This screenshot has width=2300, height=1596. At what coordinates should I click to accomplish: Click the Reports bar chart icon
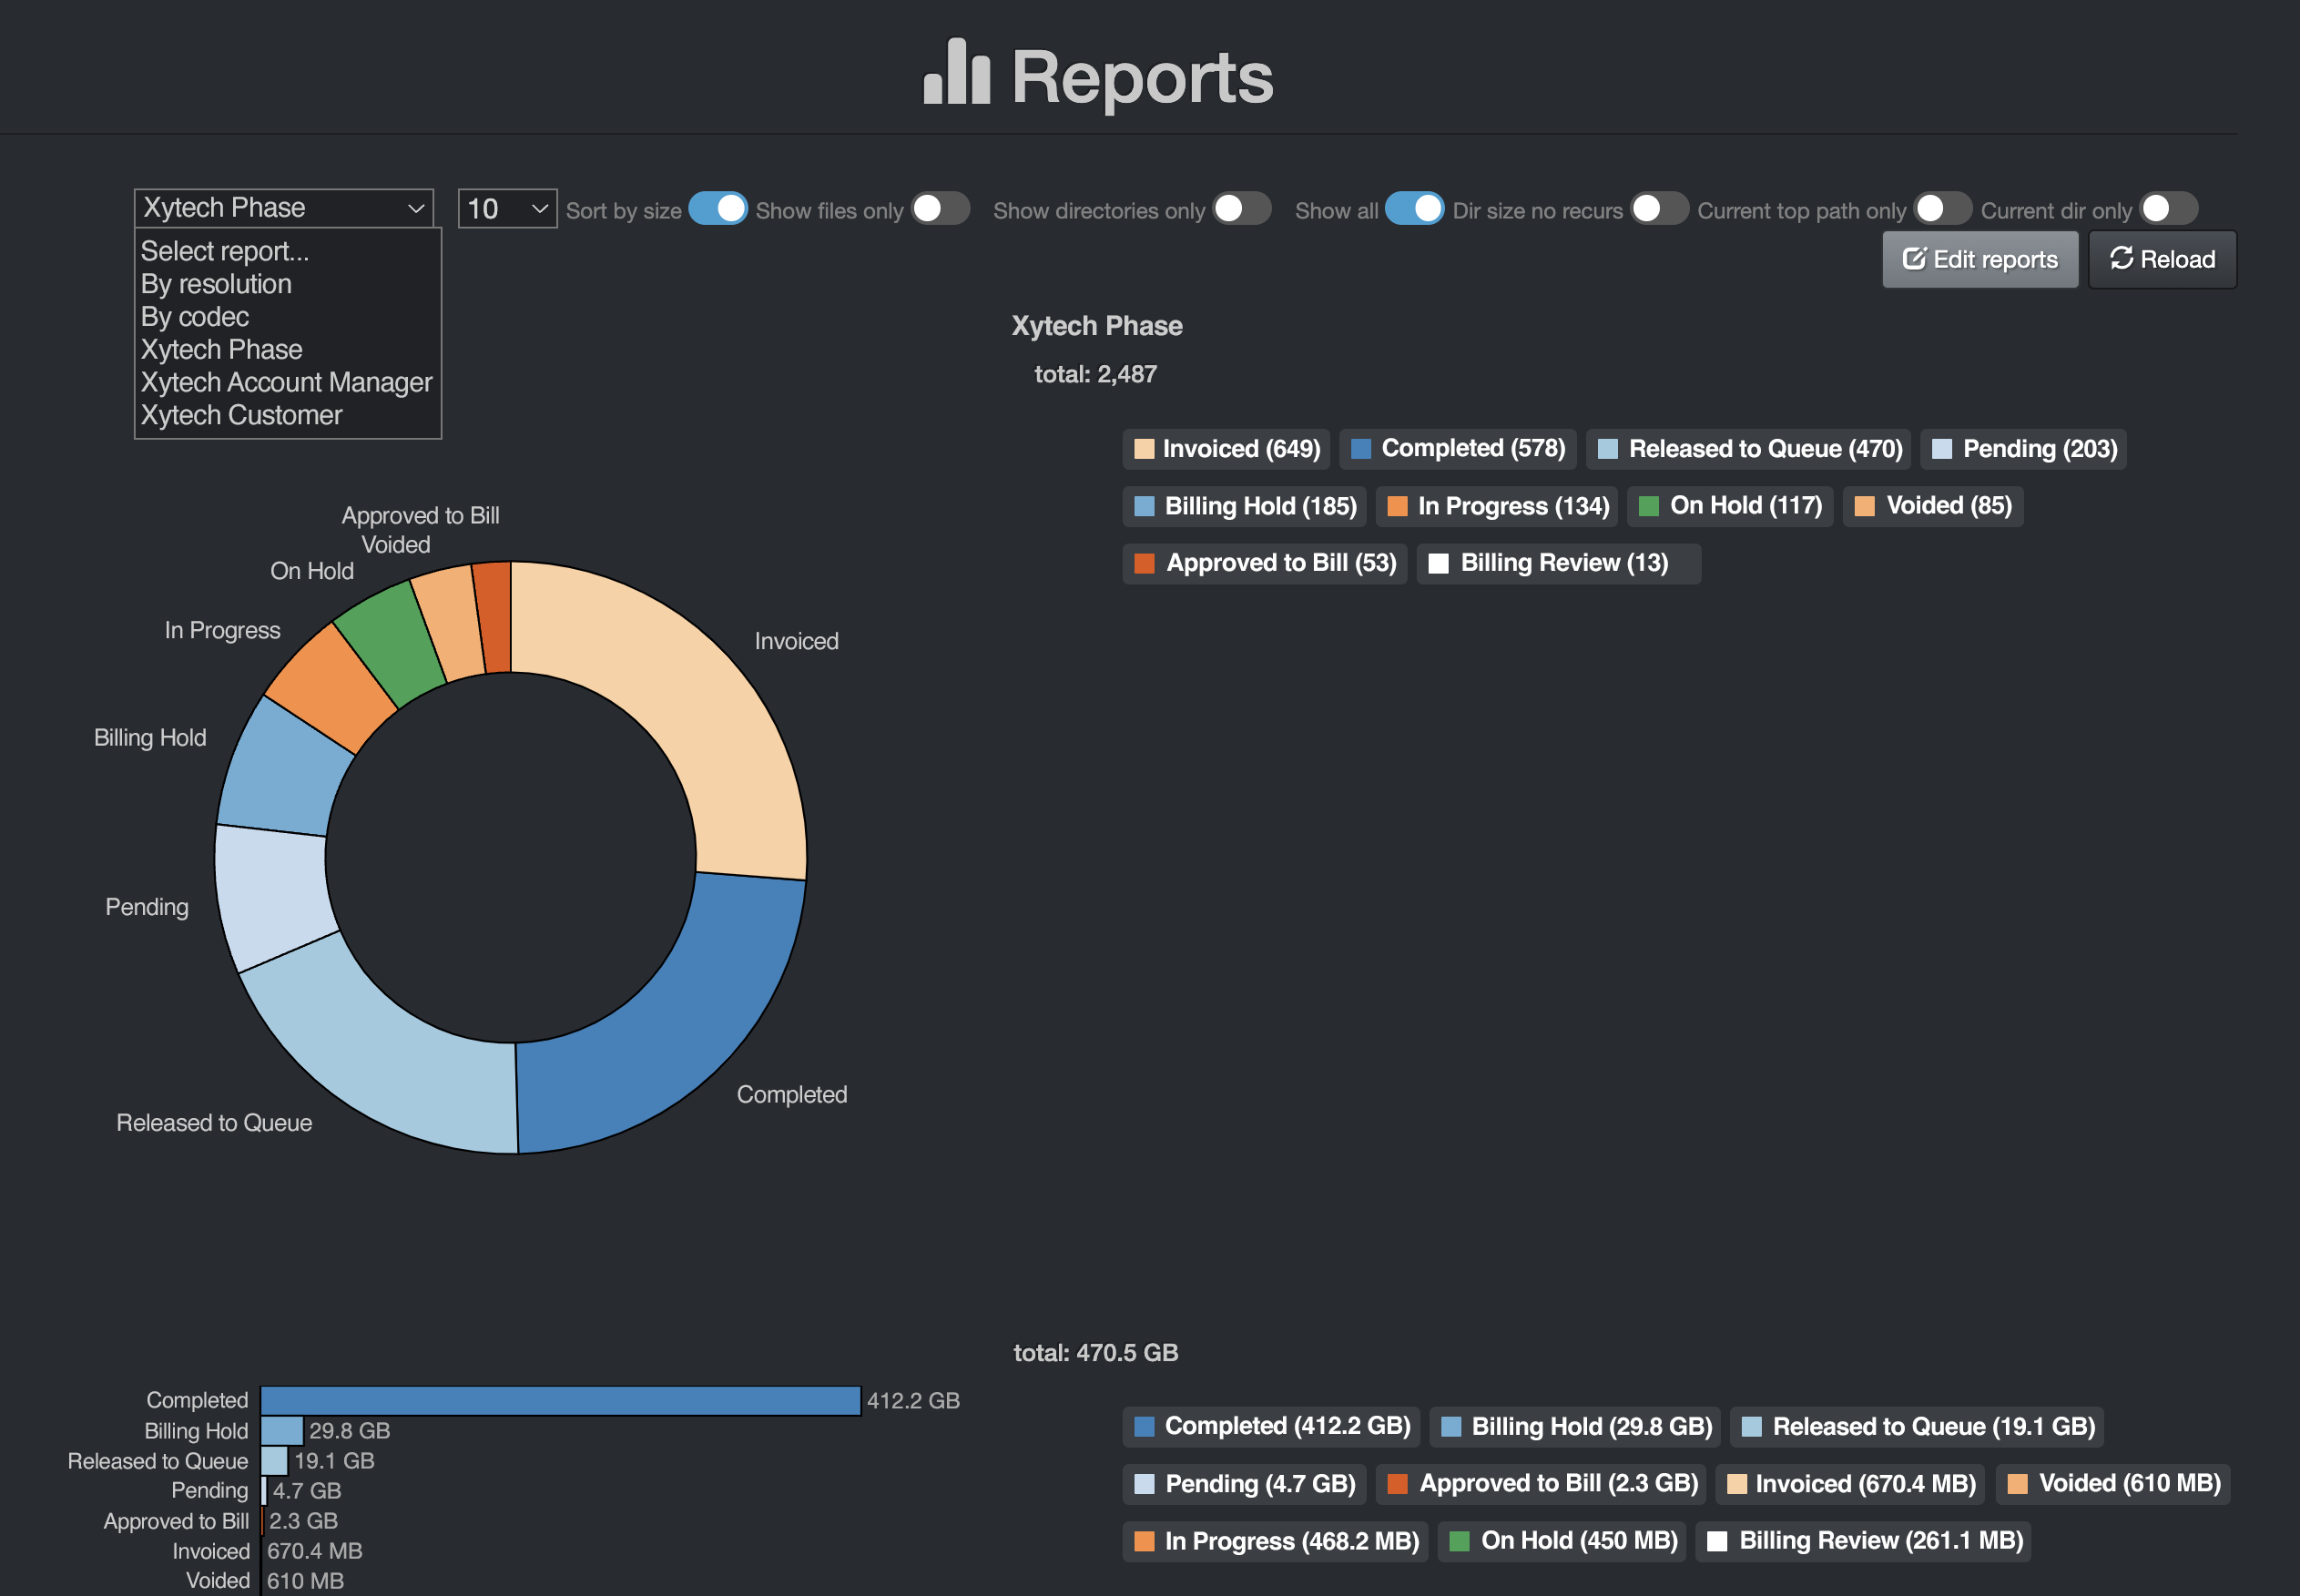coord(956,73)
